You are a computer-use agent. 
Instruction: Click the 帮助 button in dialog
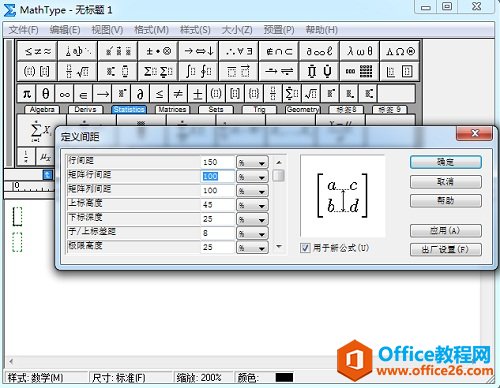446,201
